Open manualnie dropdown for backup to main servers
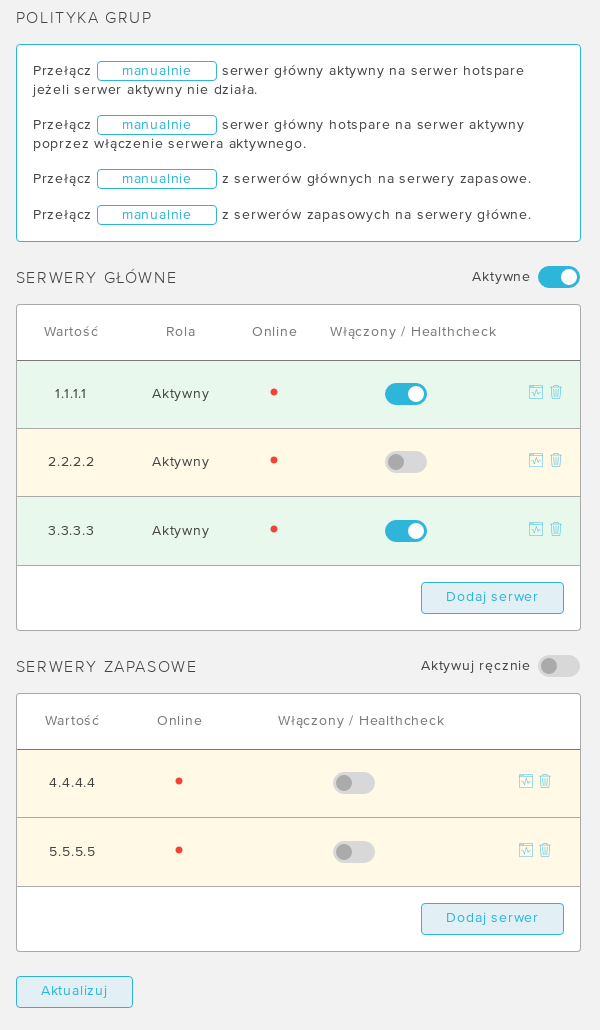600x1030 pixels. 156,215
